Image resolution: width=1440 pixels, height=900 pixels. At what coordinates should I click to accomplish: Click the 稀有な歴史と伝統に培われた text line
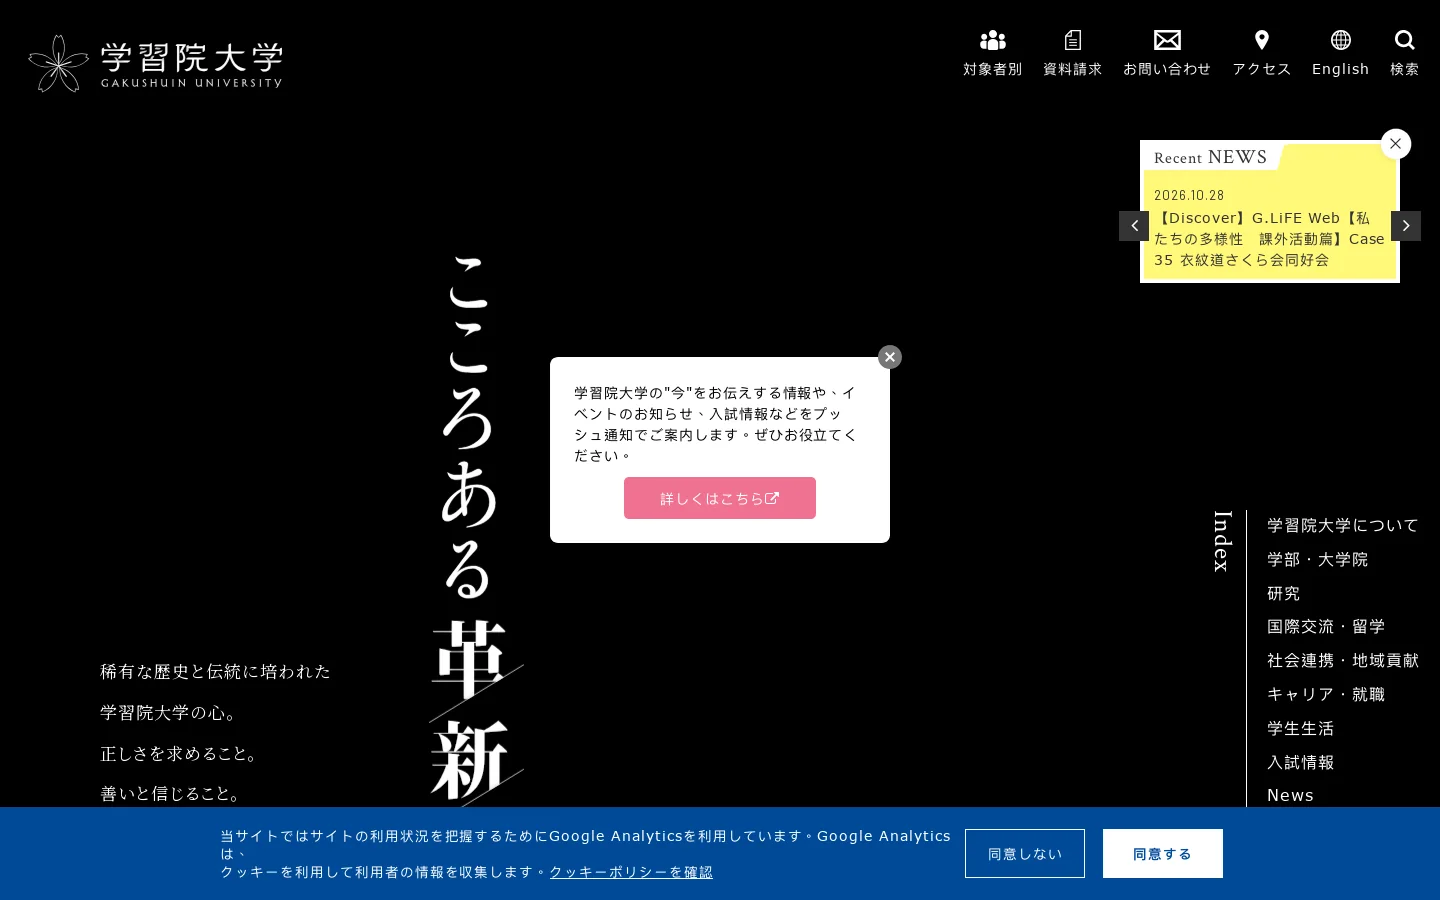coord(216,671)
